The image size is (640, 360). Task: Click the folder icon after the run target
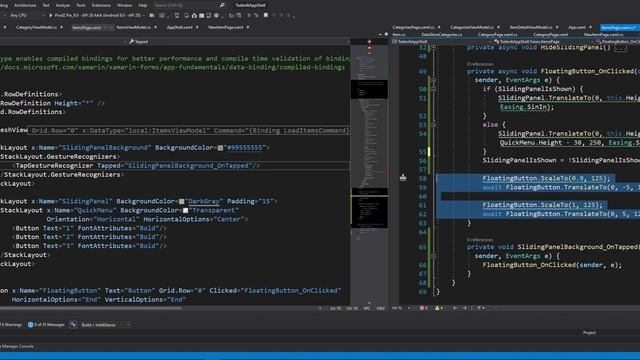(152, 16)
